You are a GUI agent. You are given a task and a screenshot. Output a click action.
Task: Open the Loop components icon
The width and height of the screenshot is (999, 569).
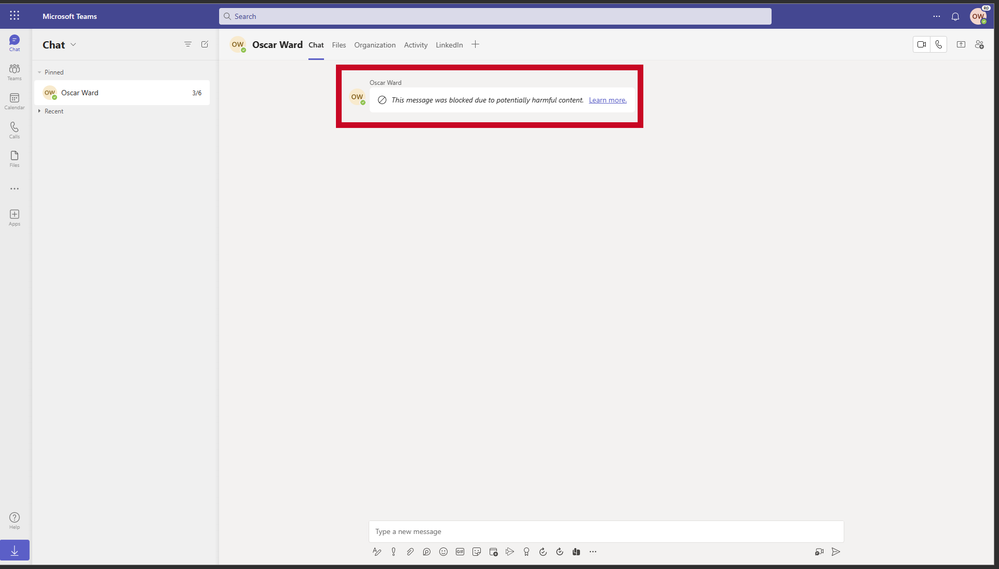click(427, 552)
